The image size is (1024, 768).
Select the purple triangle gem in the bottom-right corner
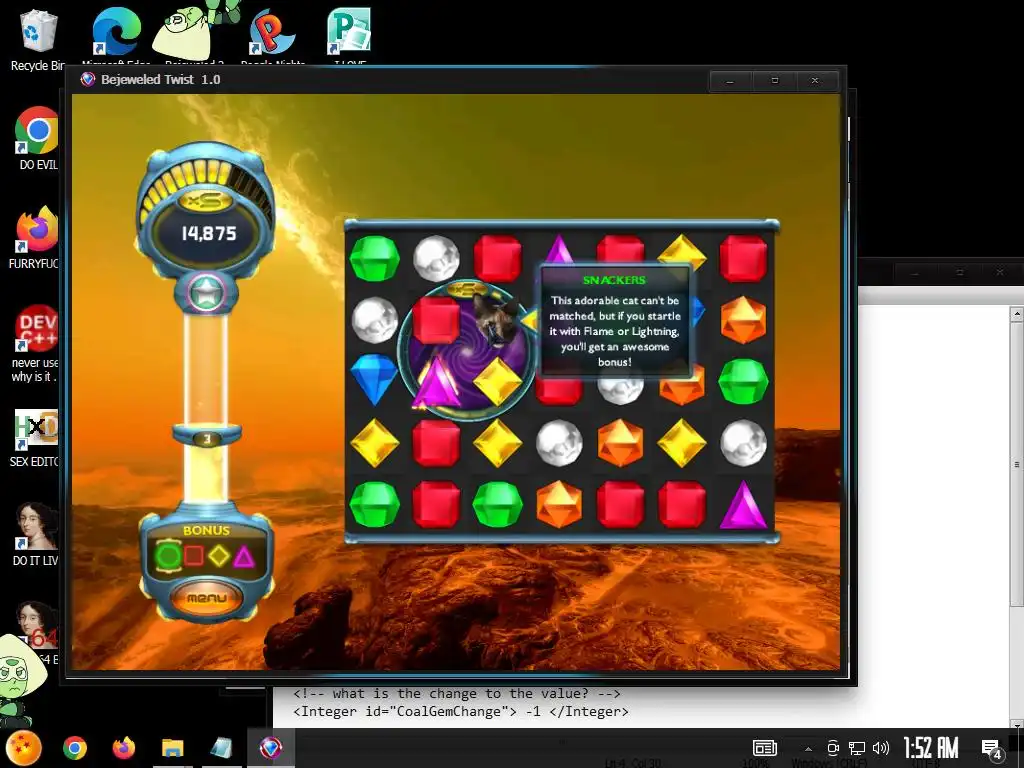pos(743,505)
